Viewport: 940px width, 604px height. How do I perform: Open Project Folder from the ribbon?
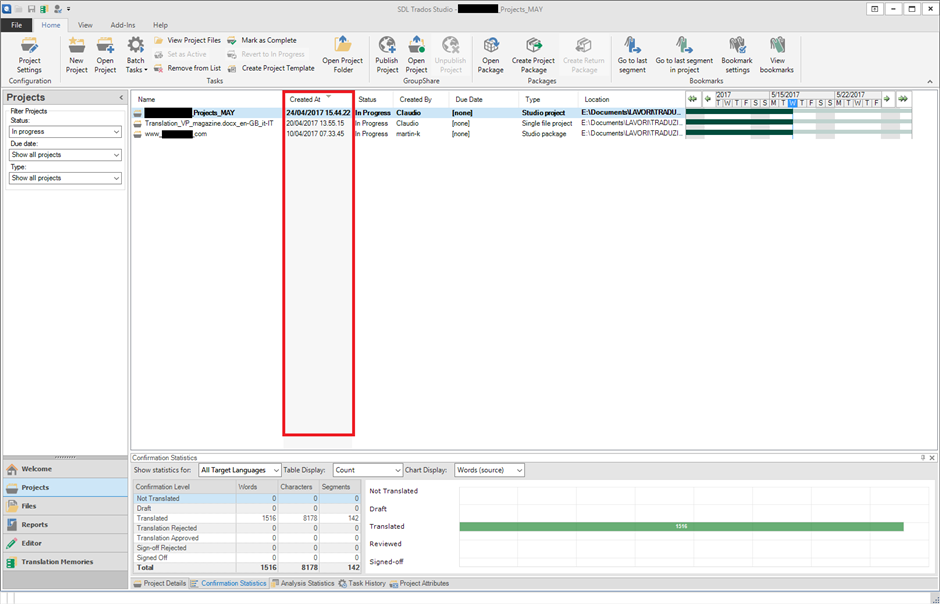[x=342, y=55]
